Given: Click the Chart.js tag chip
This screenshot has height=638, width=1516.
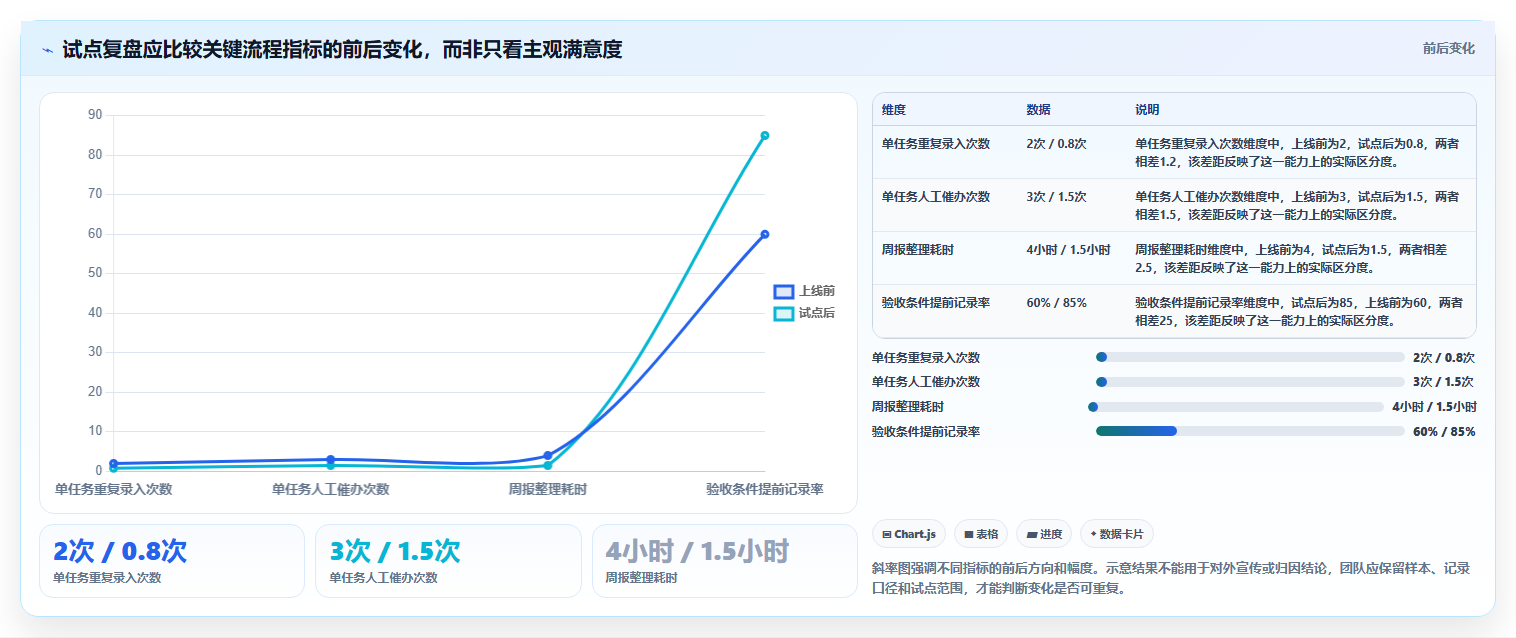Looking at the screenshot, I should (x=909, y=534).
